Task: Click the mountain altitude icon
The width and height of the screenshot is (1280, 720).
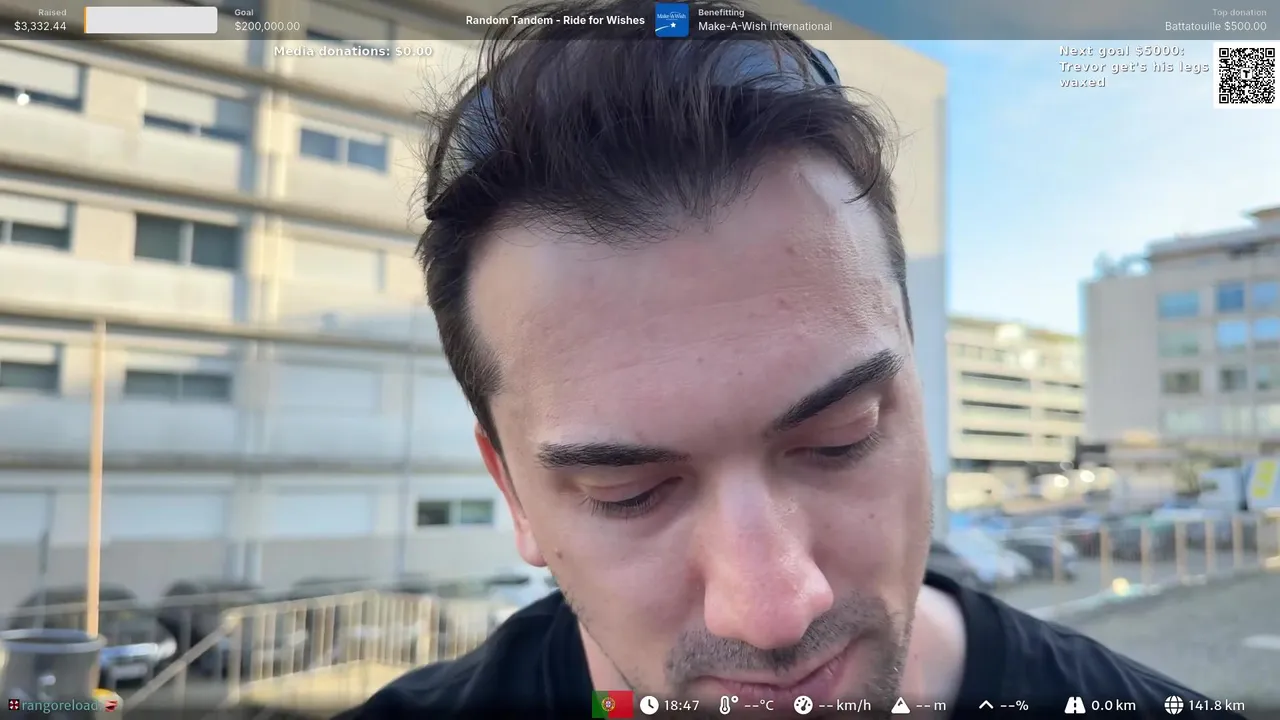Action: (900, 705)
